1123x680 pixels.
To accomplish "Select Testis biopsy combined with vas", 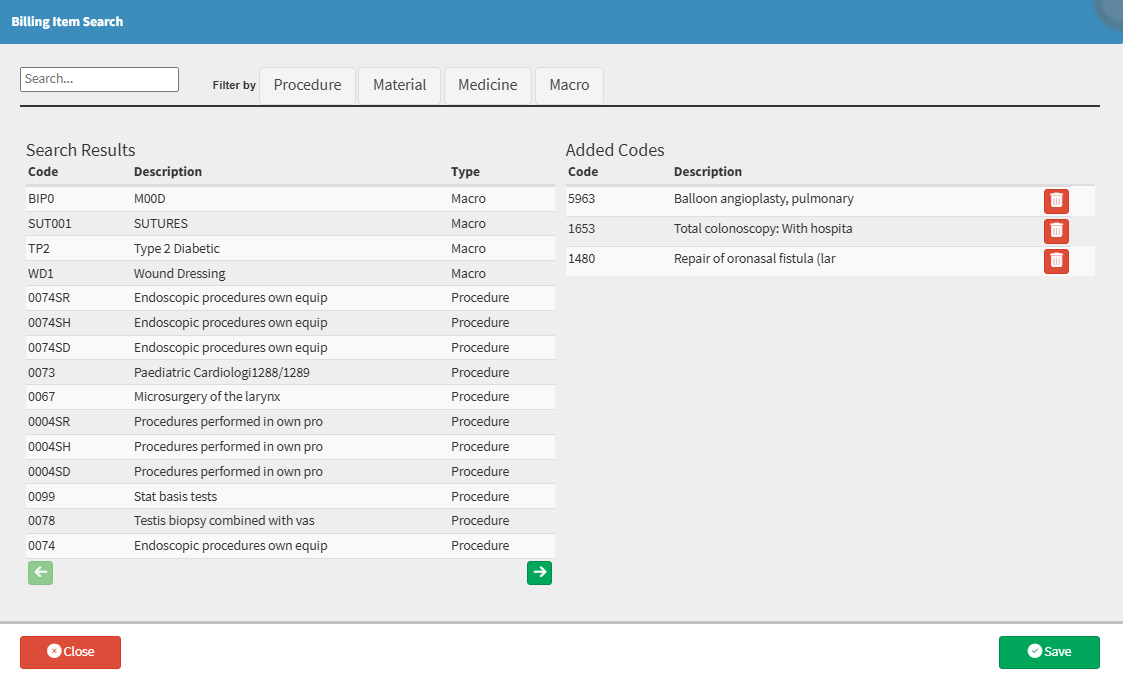I will pyautogui.click(x=224, y=521).
